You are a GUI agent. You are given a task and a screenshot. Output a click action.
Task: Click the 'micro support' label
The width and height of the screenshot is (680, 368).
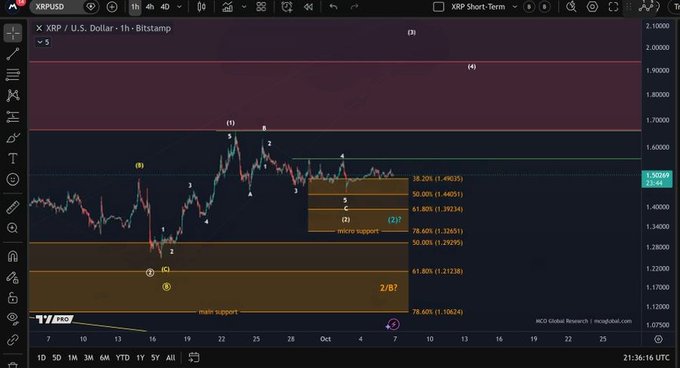[358, 231]
